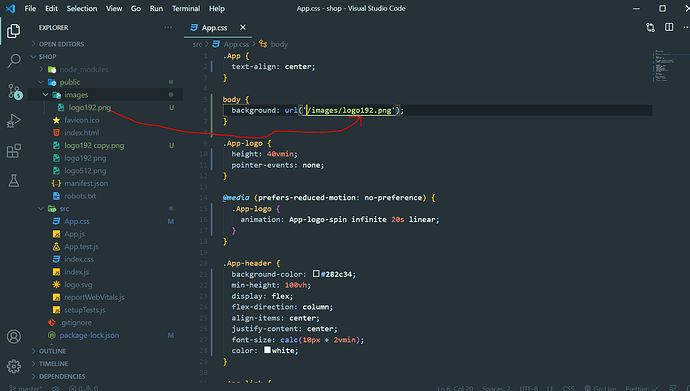Open robots.txt file
690x391 pixels.
click(x=80, y=196)
